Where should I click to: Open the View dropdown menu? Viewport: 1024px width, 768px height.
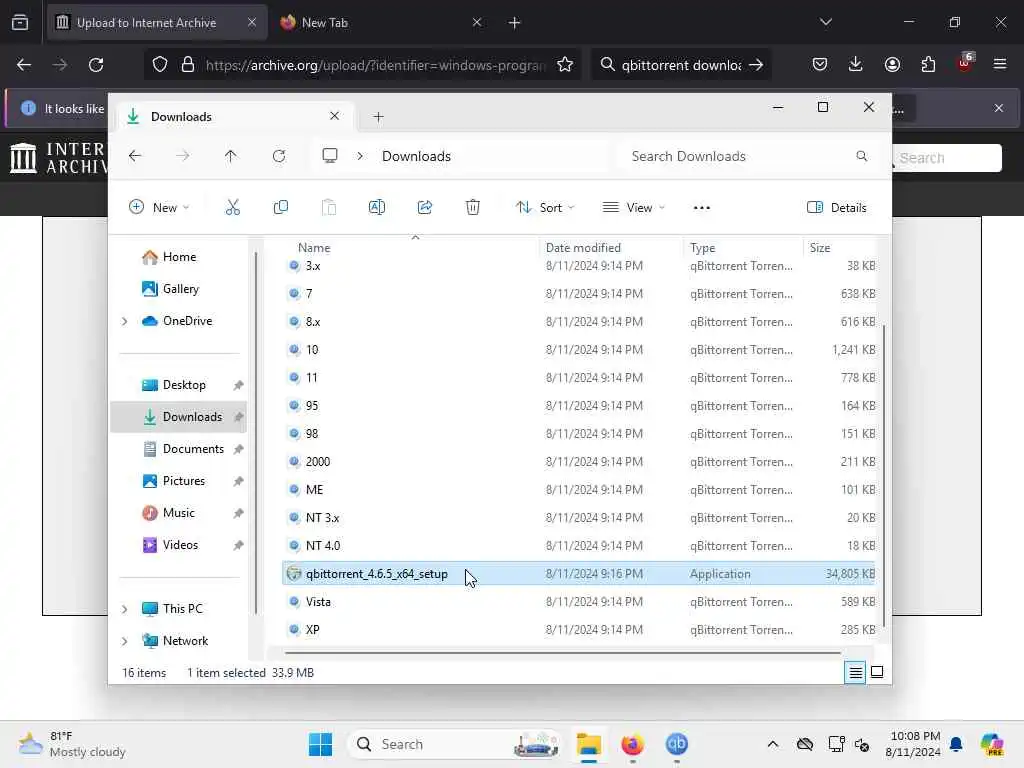click(633, 208)
